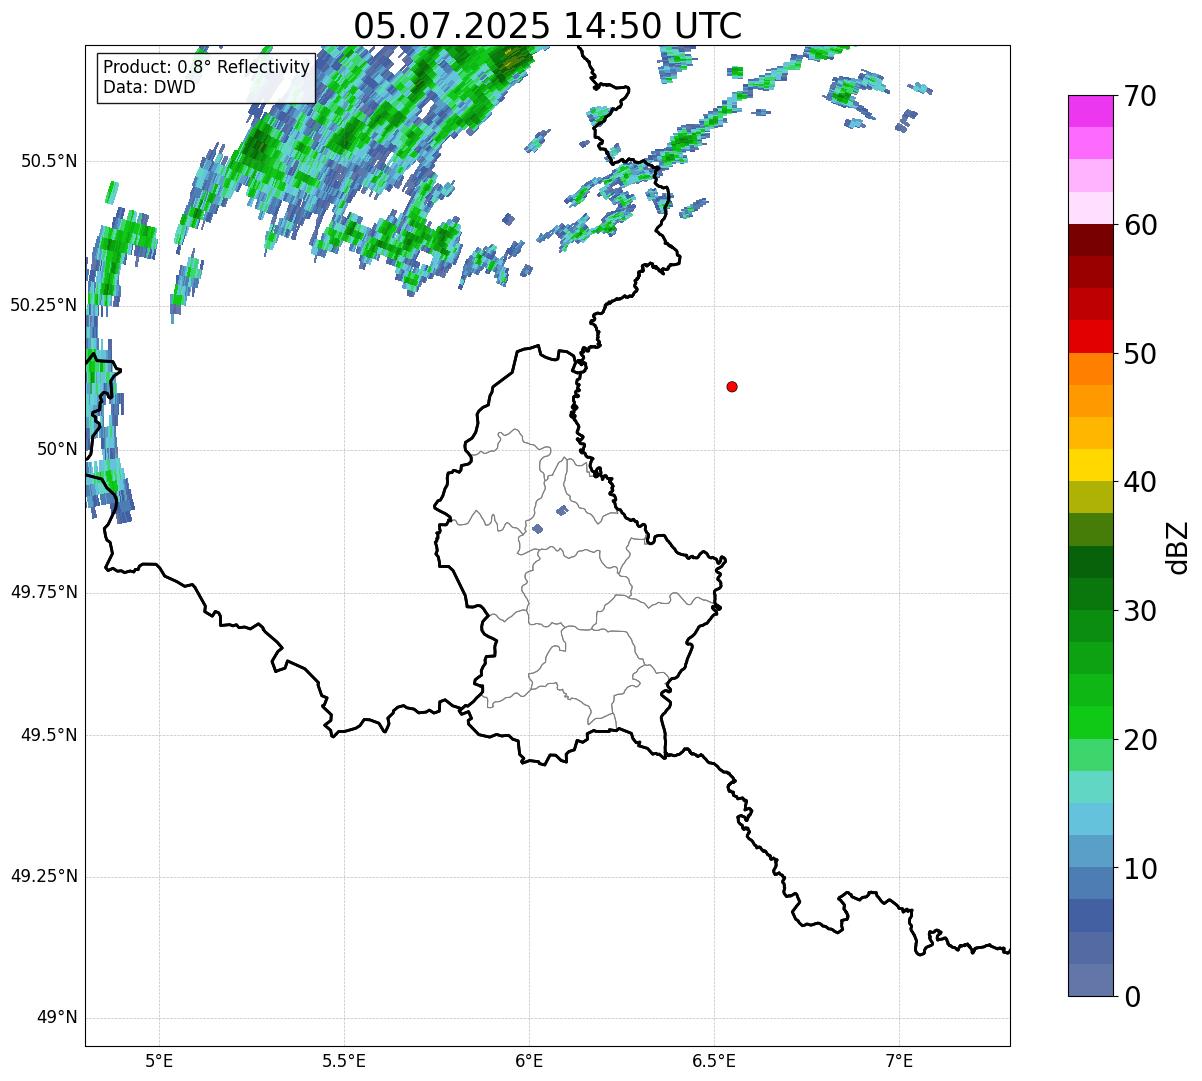
Task: Click the bright green colorbar swatch above 20
Action: (x=1091, y=723)
